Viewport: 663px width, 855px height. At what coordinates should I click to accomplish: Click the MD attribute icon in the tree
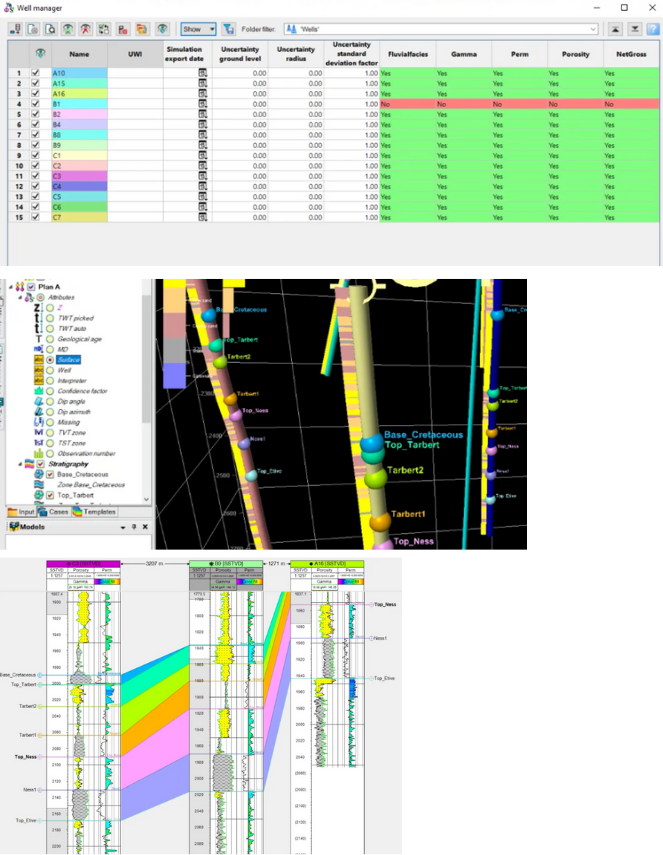[38, 349]
